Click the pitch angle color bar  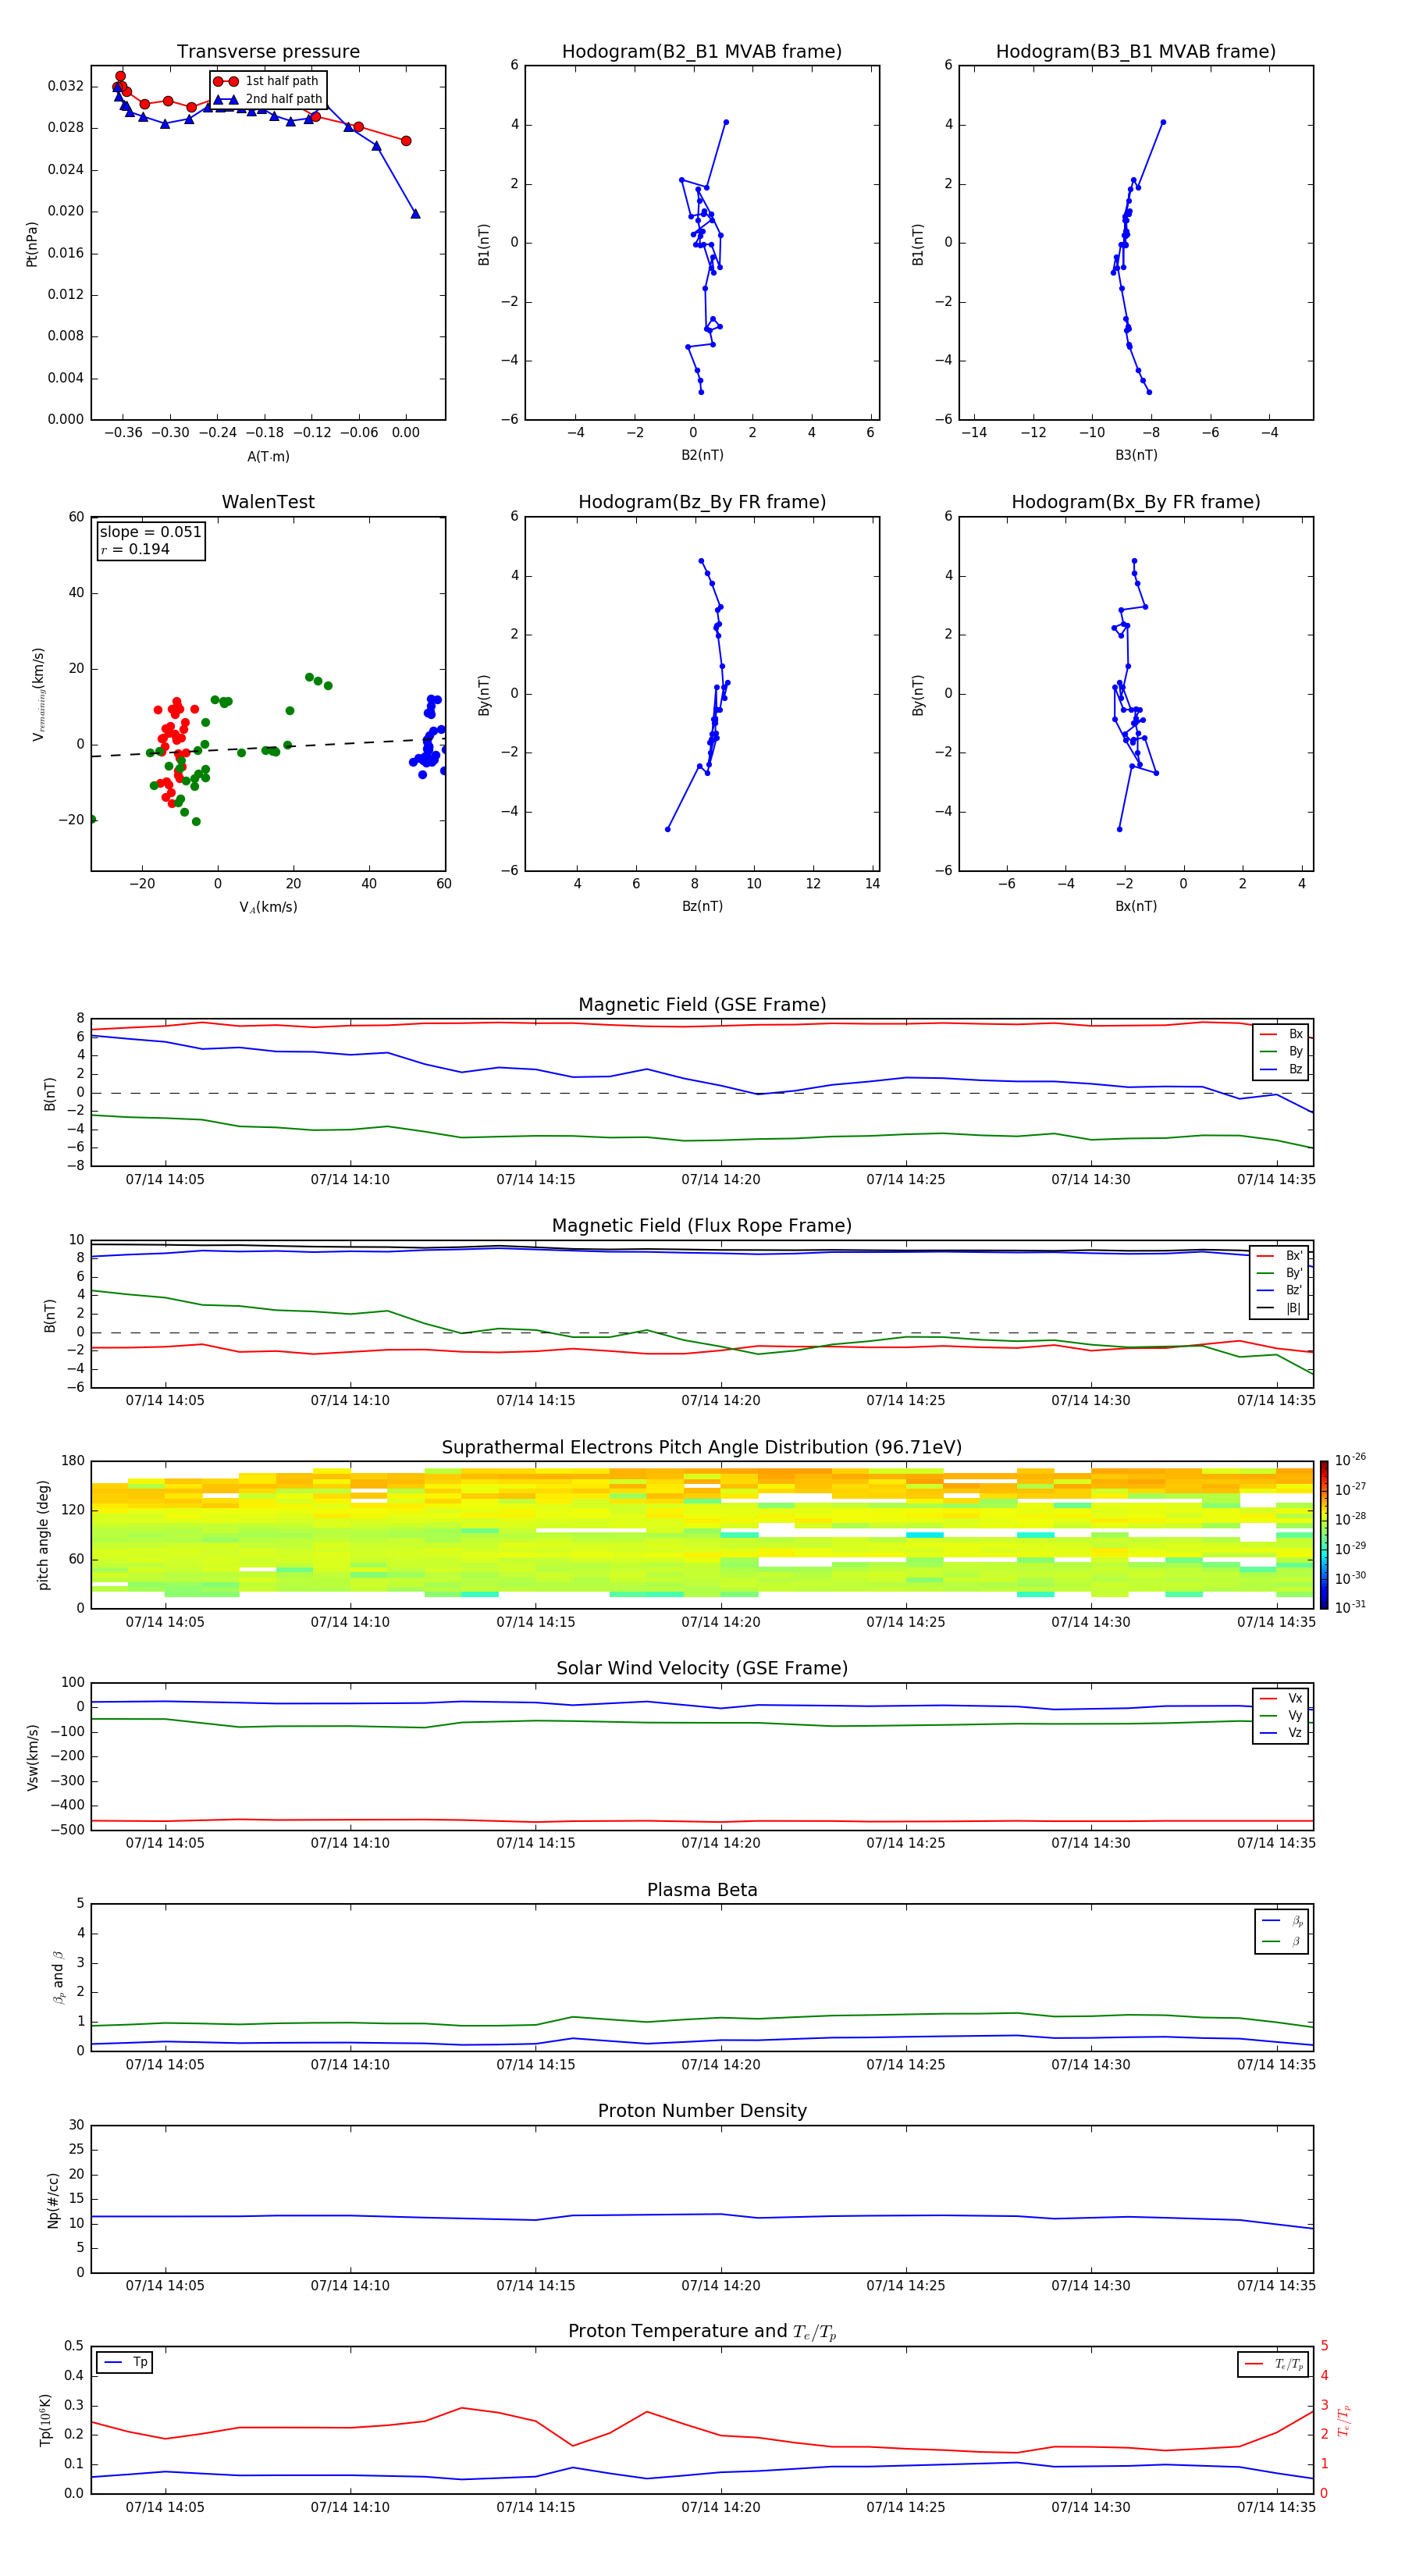click(1324, 1535)
